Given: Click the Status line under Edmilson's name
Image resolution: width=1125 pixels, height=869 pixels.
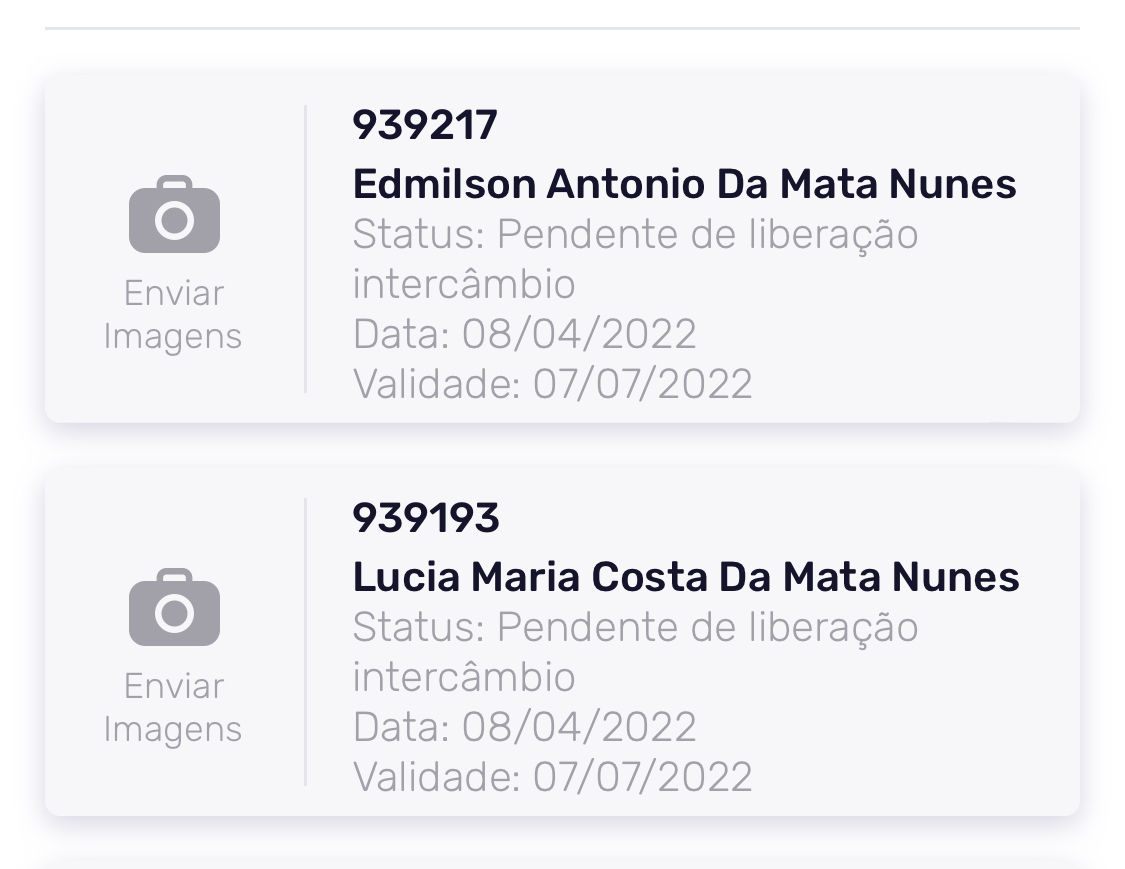Looking at the screenshot, I should [x=635, y=235].
